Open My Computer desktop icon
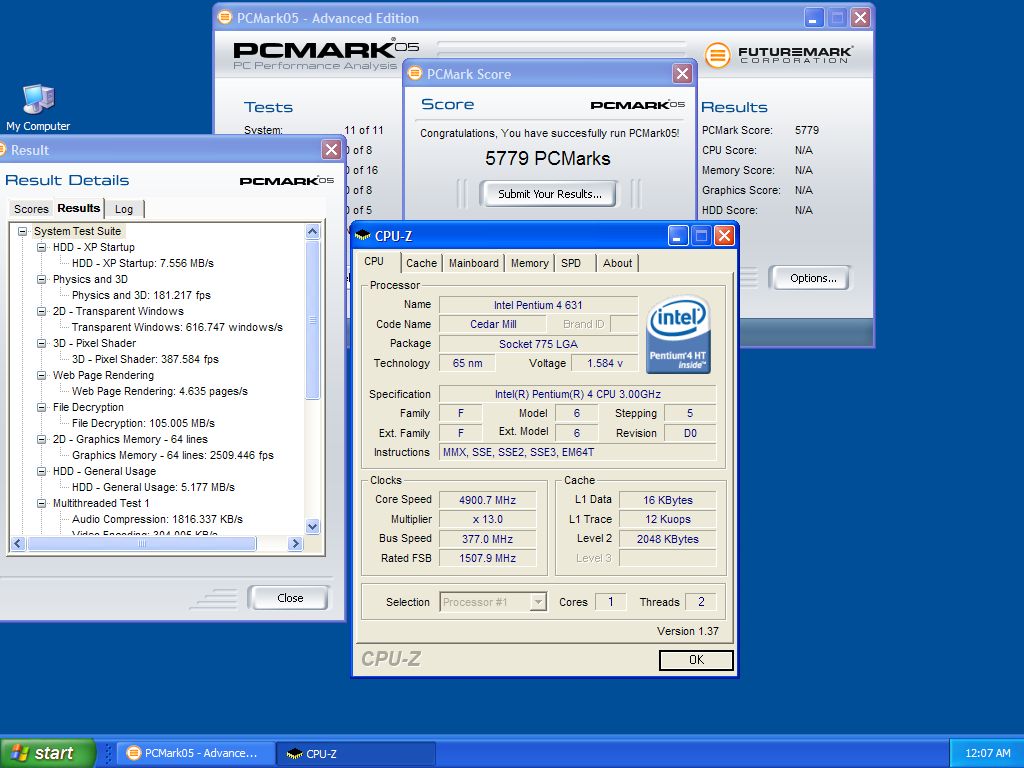The image size is (1024, 768). (x=38, y=108)
